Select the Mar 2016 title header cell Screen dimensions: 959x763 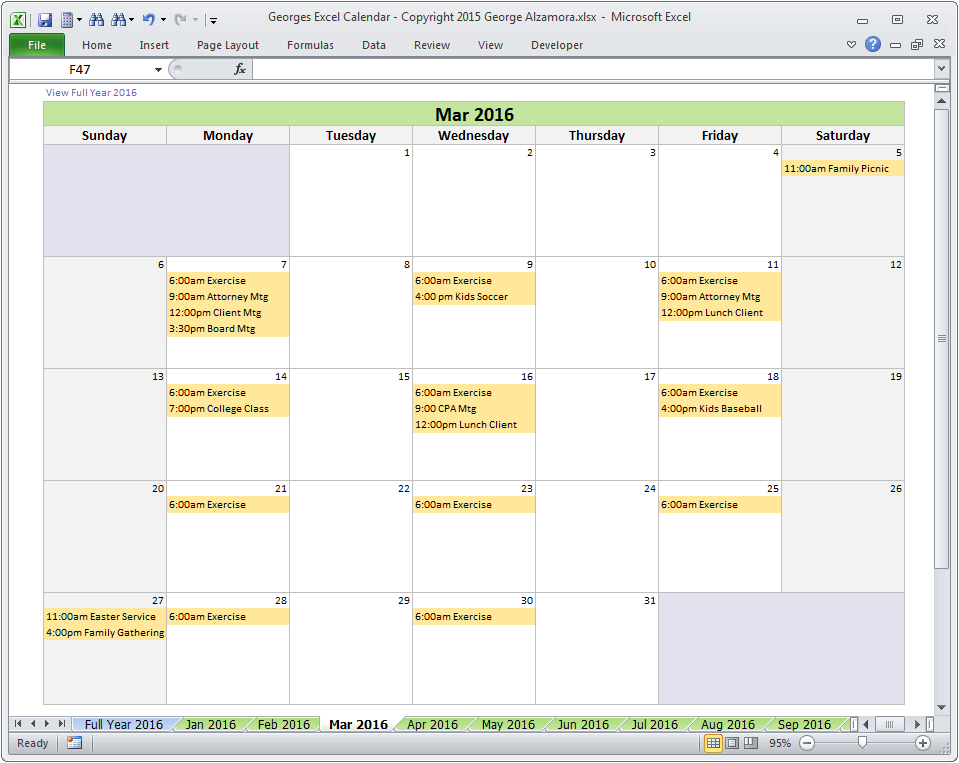tap(474, 114)
